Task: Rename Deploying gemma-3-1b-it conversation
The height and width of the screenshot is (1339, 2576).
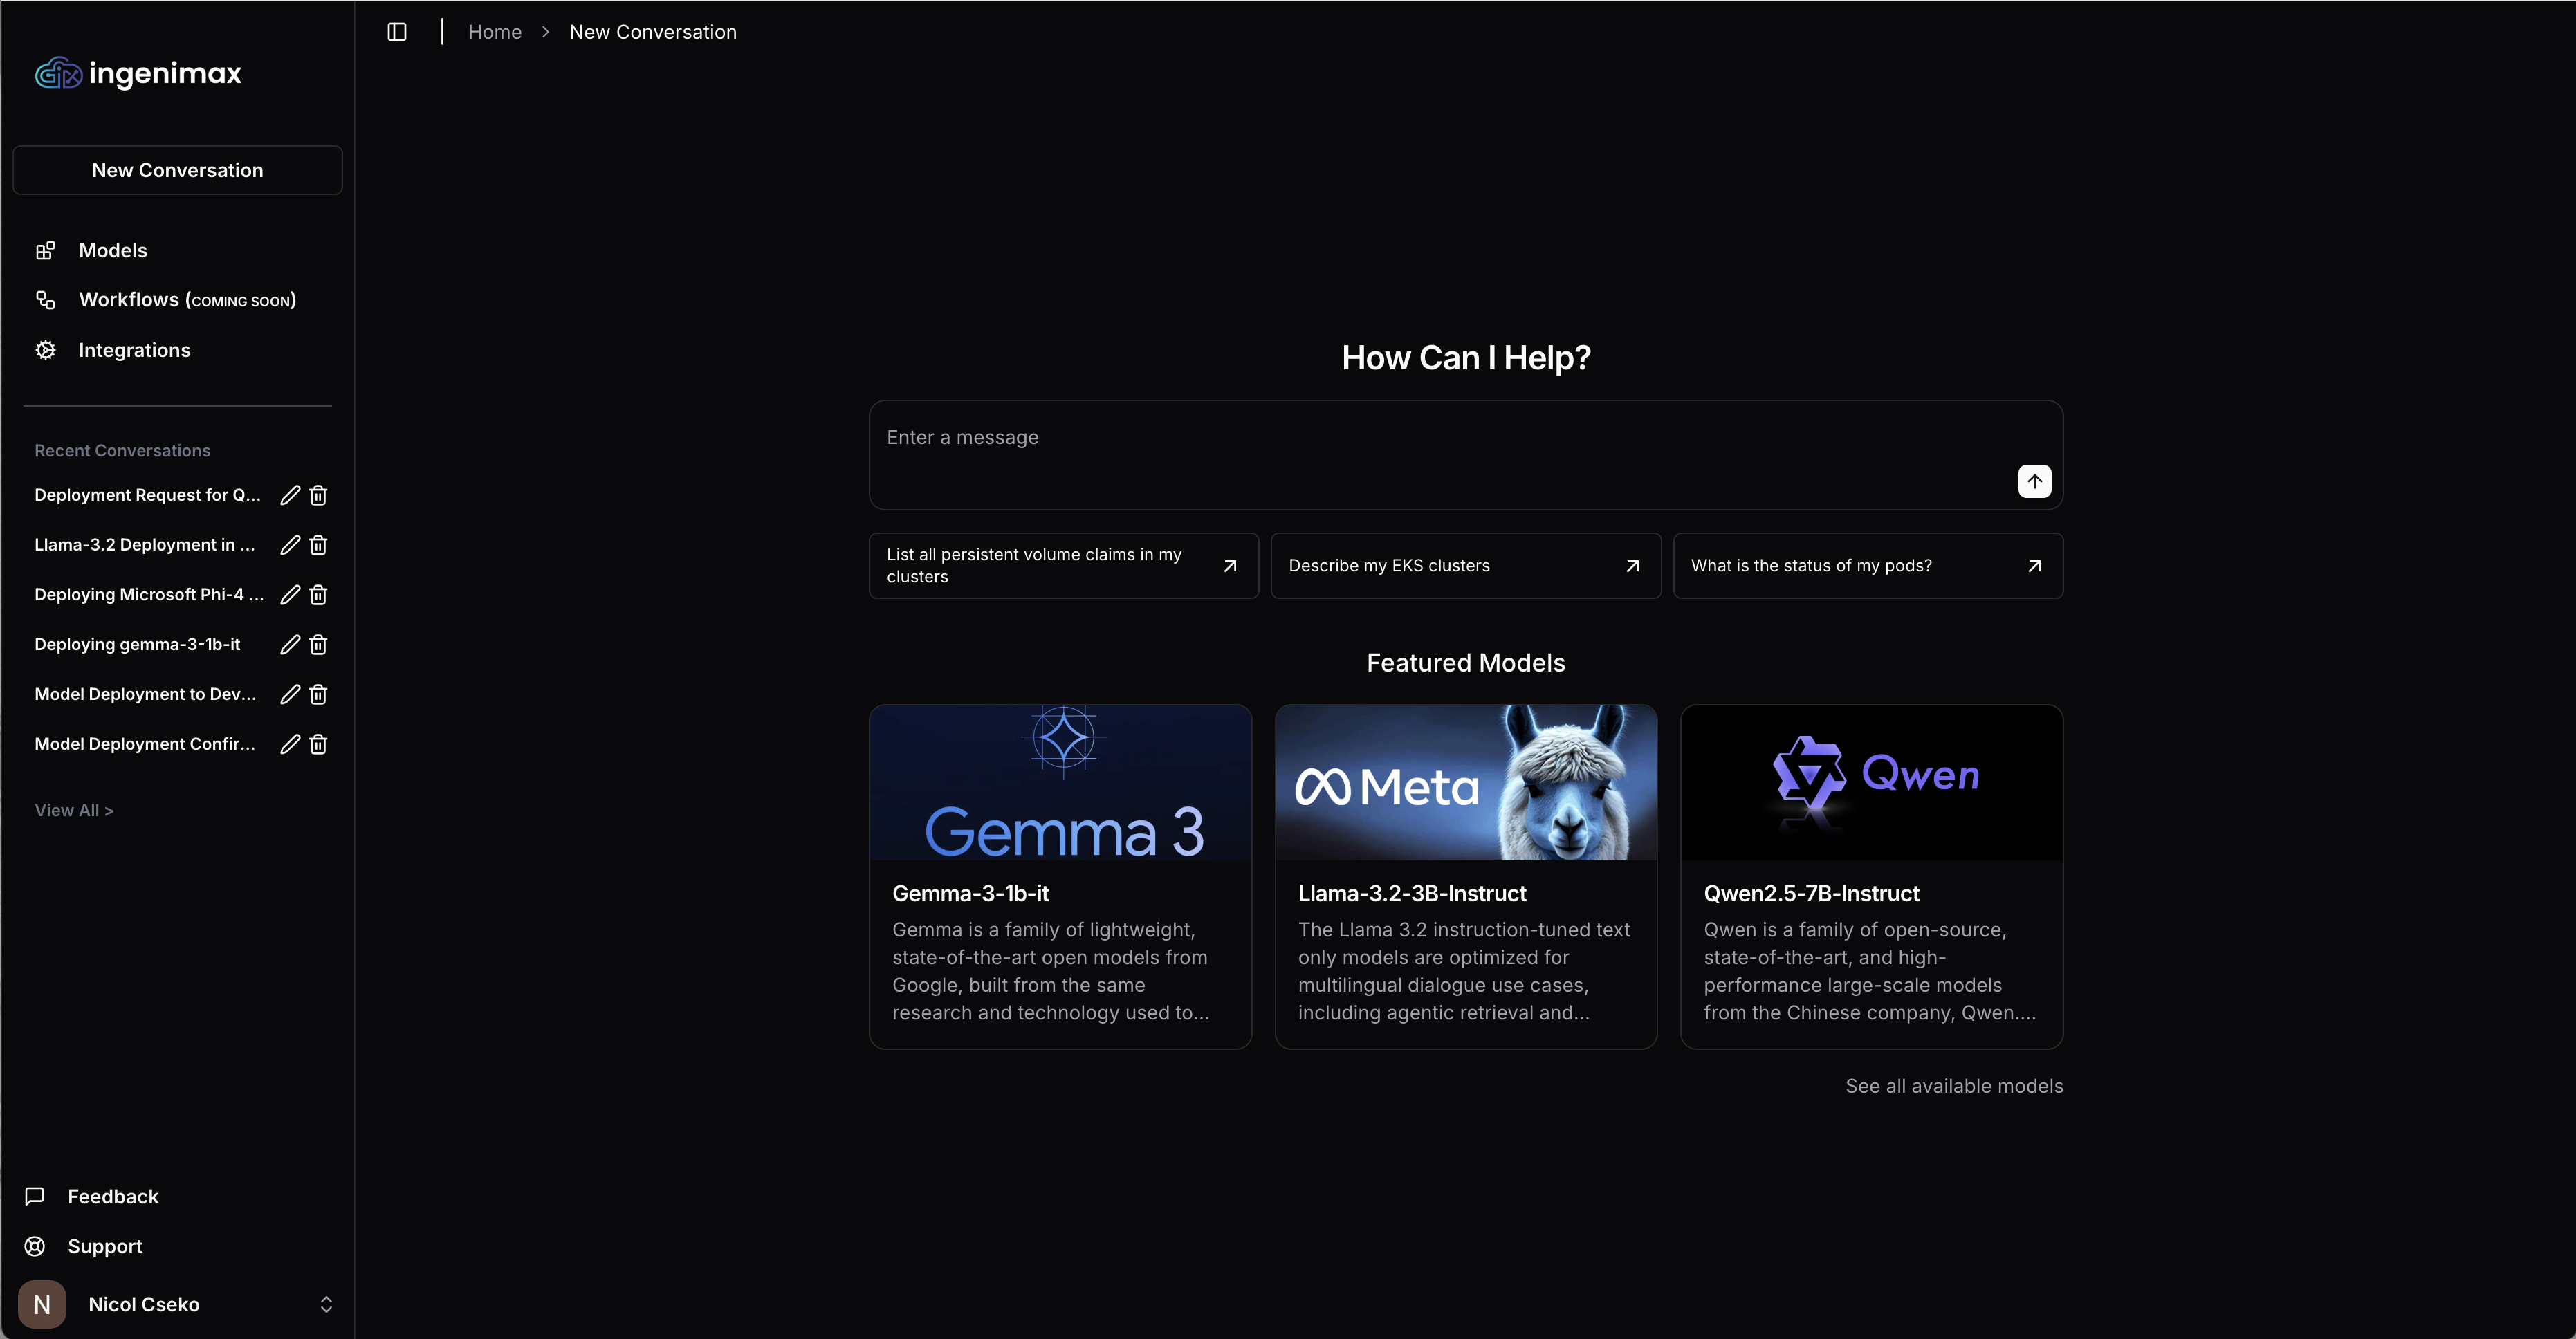Action: coord(290,645)
